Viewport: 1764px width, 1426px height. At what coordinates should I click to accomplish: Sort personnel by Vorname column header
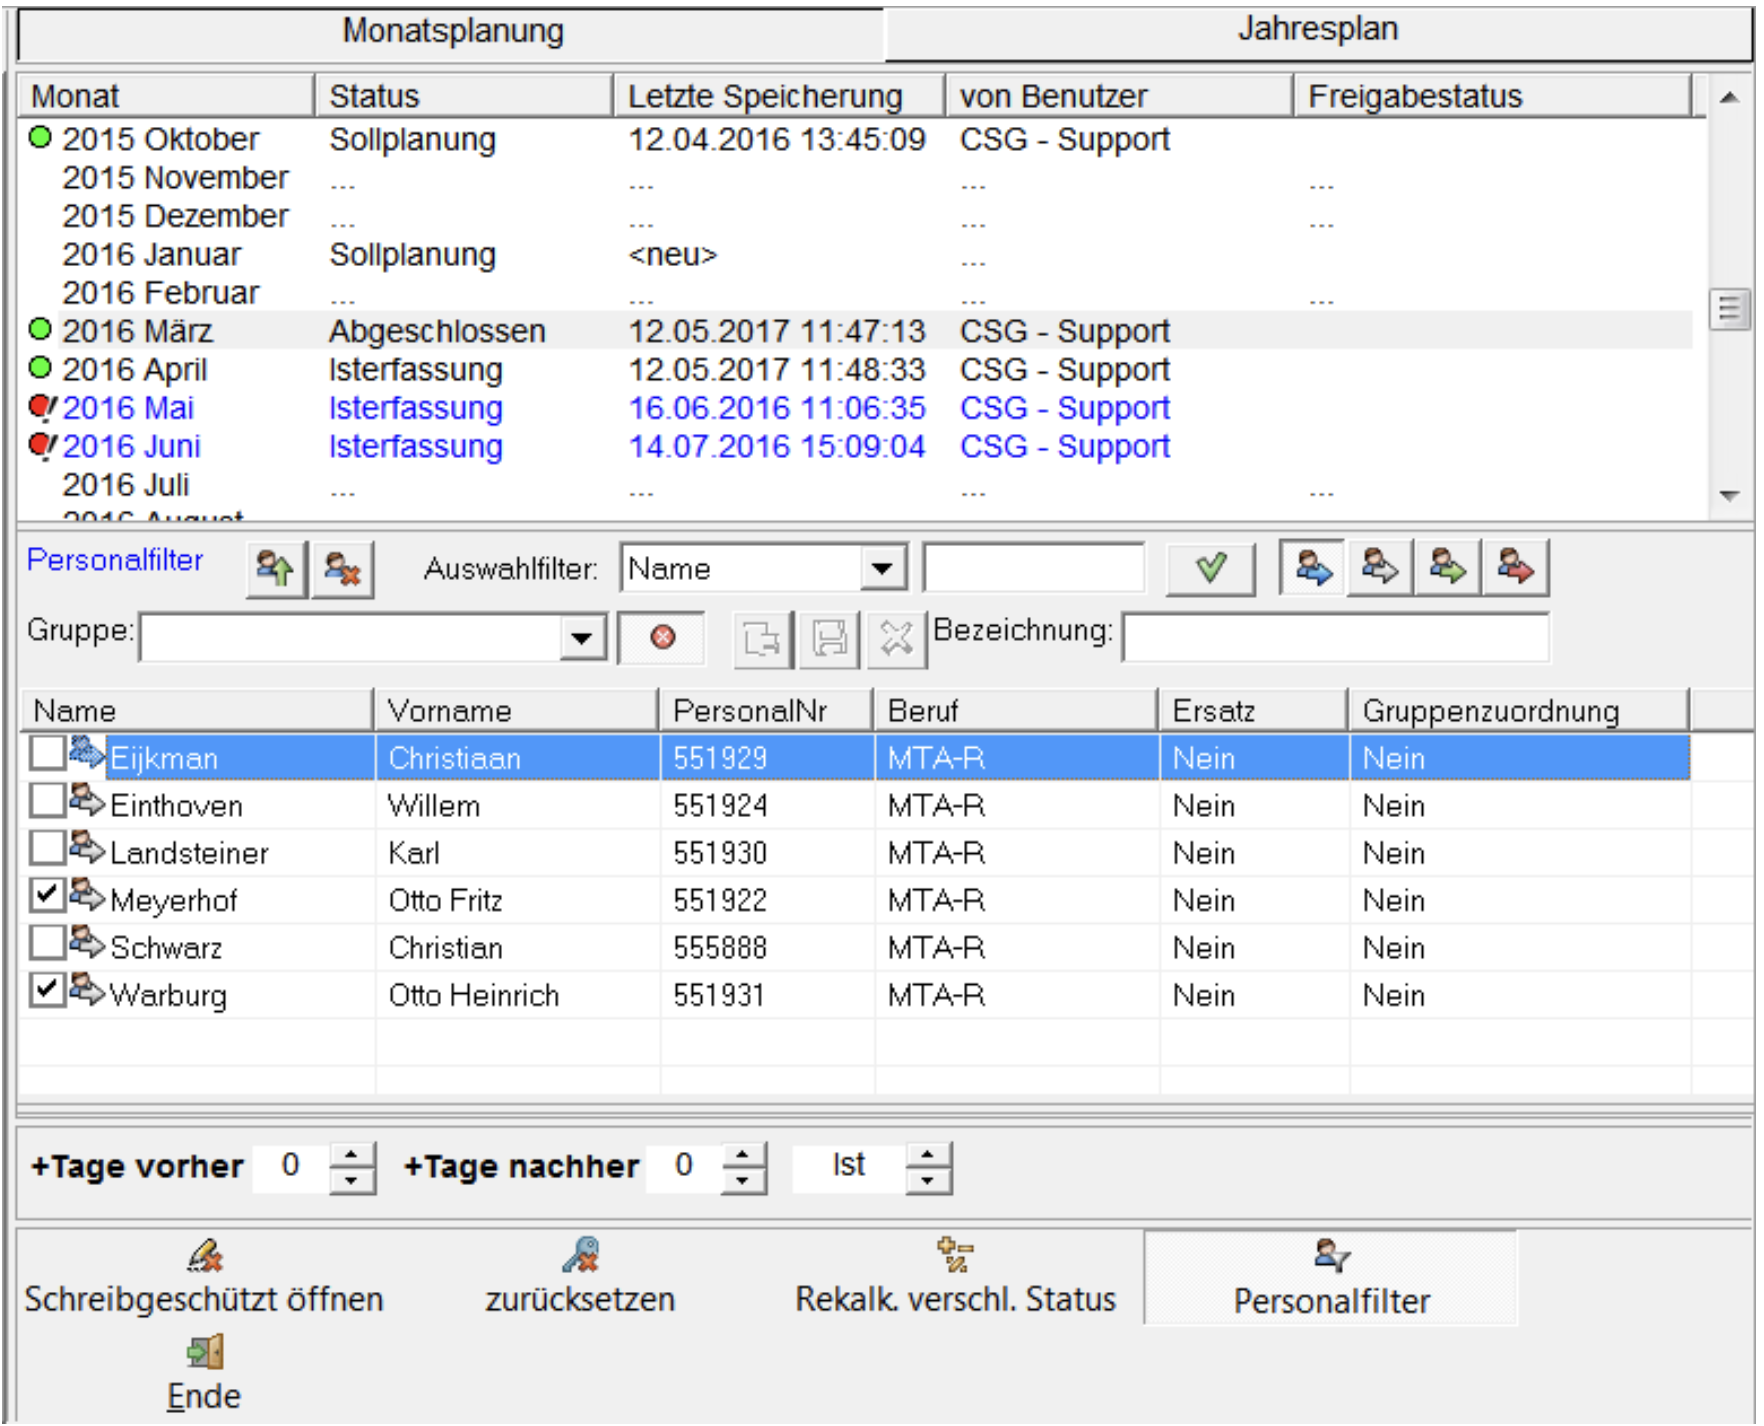pyautogui.click(x=517, y=710)
